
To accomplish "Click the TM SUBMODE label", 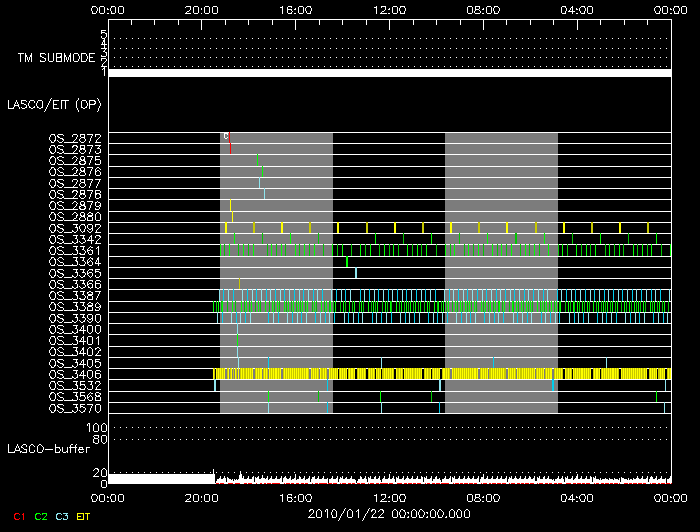I will point(56,58).
